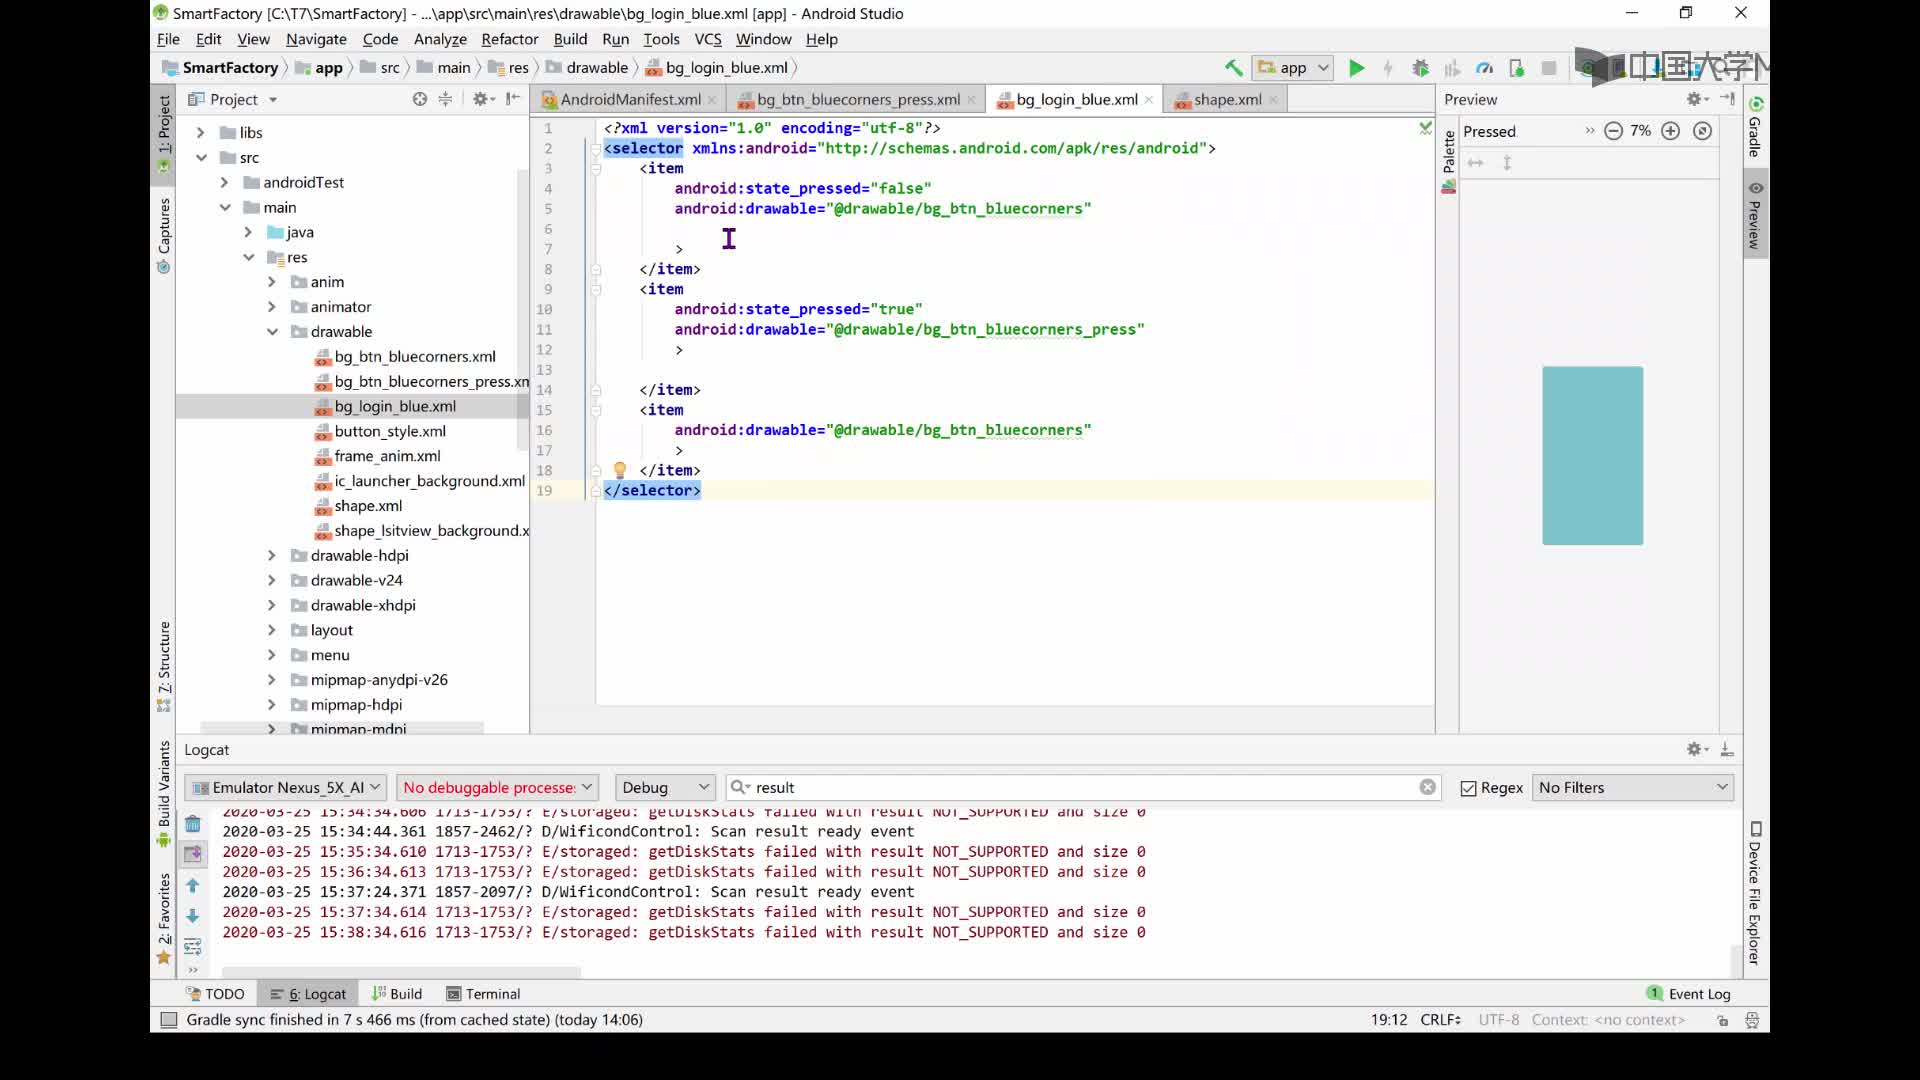Run the app with the green play button
Screen dimensions: 1920x1080
point(1356,68)
